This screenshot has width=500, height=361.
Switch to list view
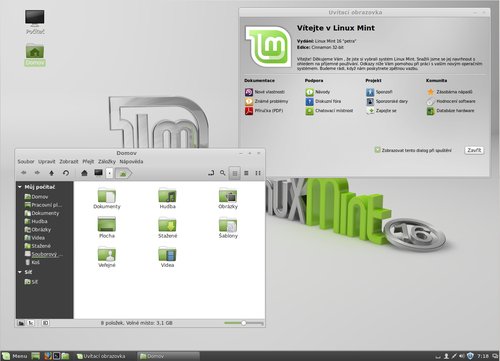[246, 173]
